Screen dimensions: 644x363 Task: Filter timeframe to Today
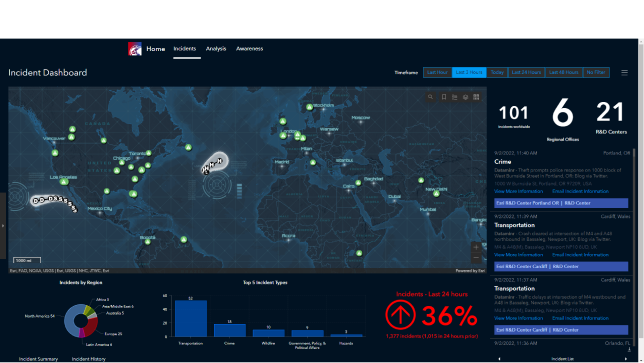tap(497, 72)
